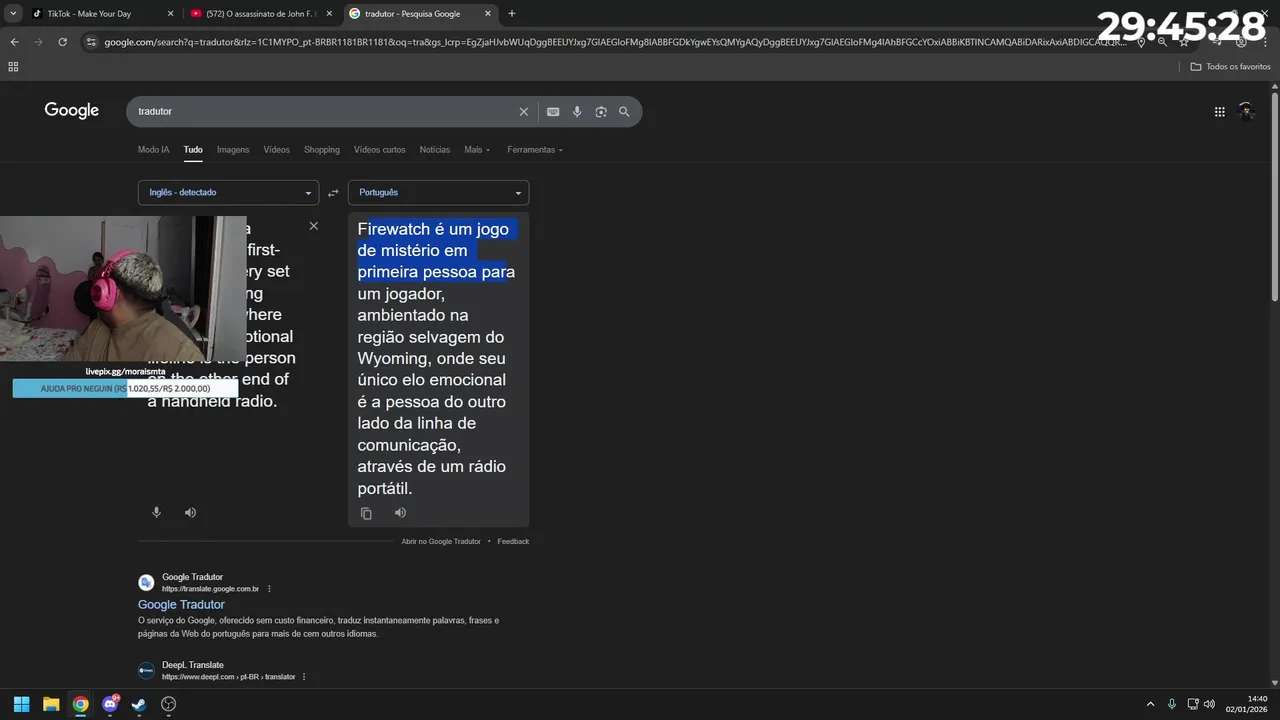Click the translated text starting with Firewatch
The height and width of the screenshot is (720, 1280).
(x=437, y=358)
